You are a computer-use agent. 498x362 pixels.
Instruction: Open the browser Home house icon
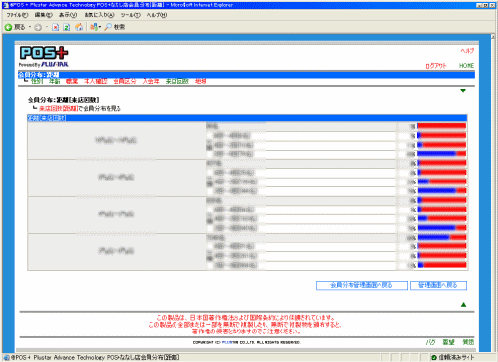point(79,27)
